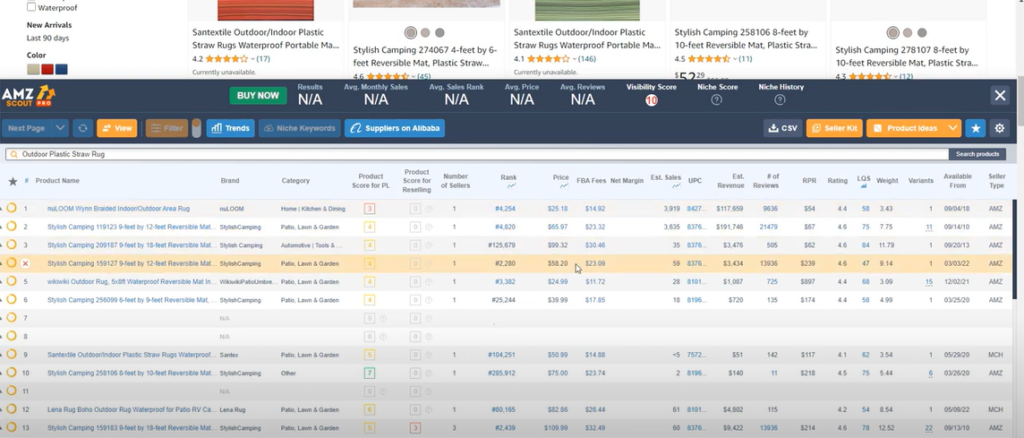Open the Niche History help icon

click(x=780, y=100)
